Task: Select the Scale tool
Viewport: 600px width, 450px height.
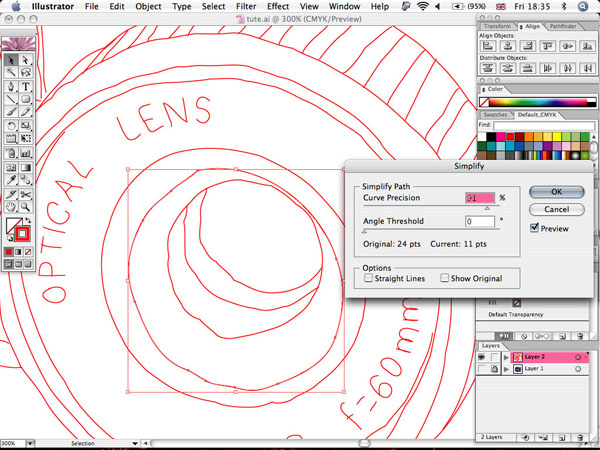Action: click(x=25, y=126)
